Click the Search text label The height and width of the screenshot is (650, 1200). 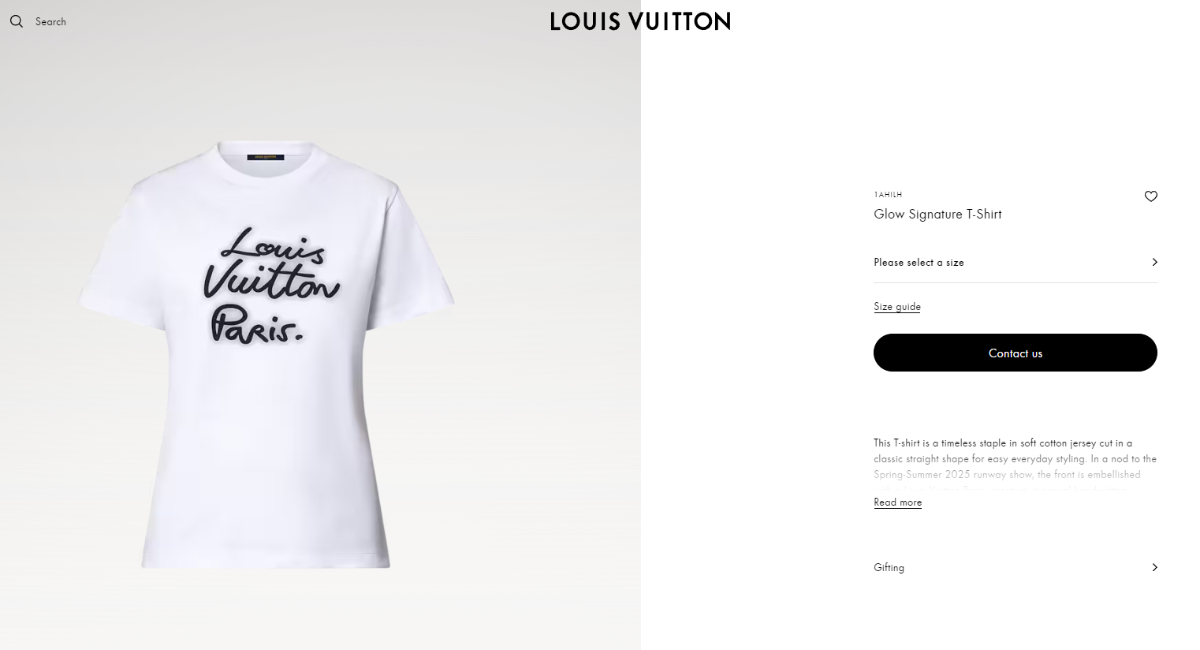pos(51,21)
